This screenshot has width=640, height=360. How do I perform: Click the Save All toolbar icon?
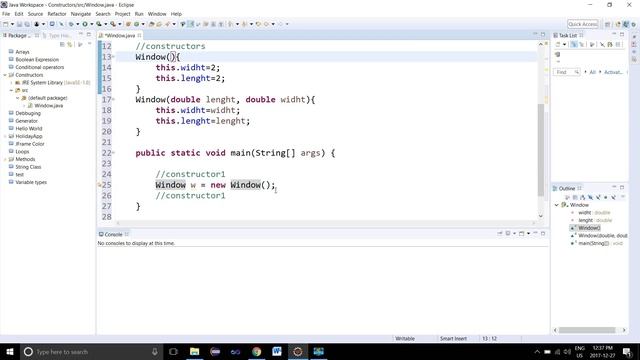pyautogui.click(x=27, y=24)
